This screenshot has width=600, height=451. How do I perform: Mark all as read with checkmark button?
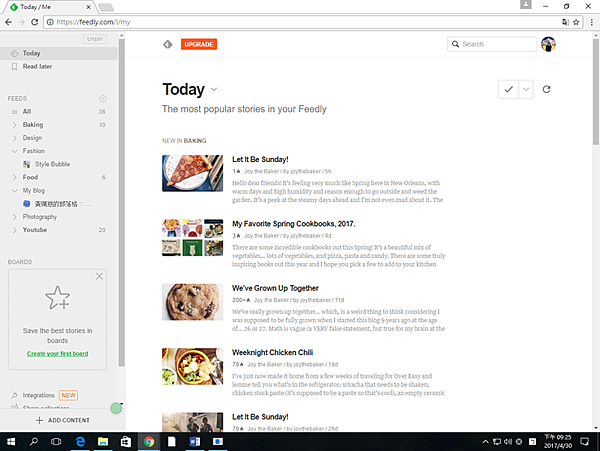(508, 89)
